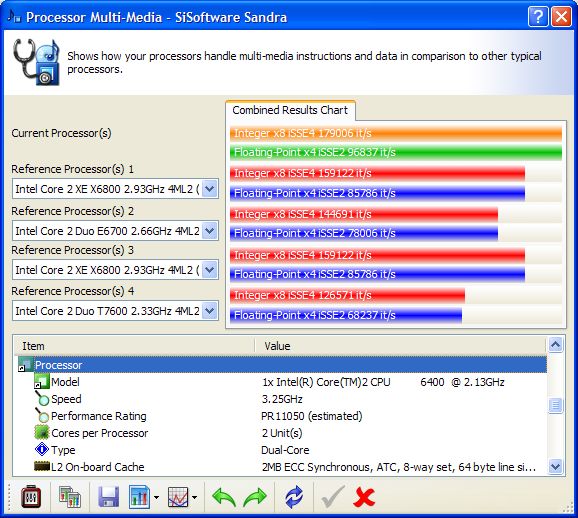The height and width of the screenshot is (518, 578).
Task: Click the copy results charts icon
Action: click(70, 497)
